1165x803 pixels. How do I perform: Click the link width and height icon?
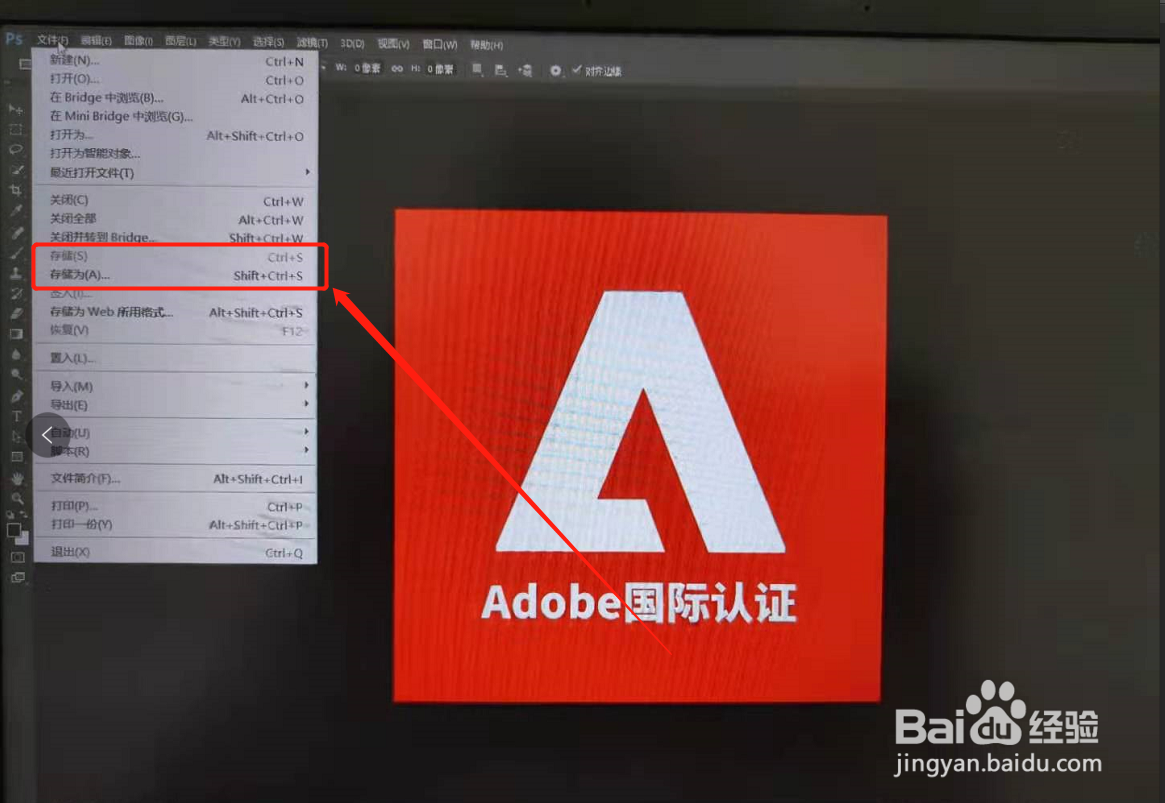click(397, 68)
